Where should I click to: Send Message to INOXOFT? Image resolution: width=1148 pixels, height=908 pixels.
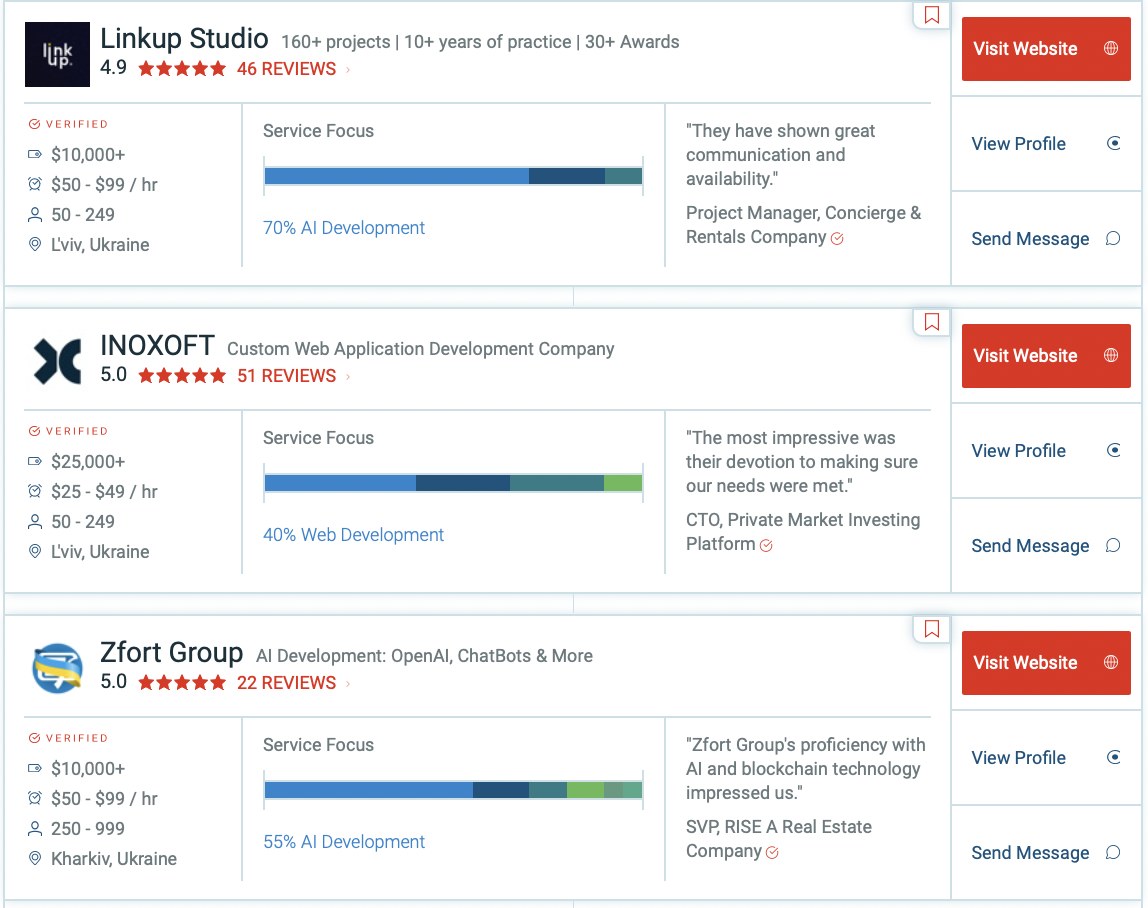point(1046,546)
